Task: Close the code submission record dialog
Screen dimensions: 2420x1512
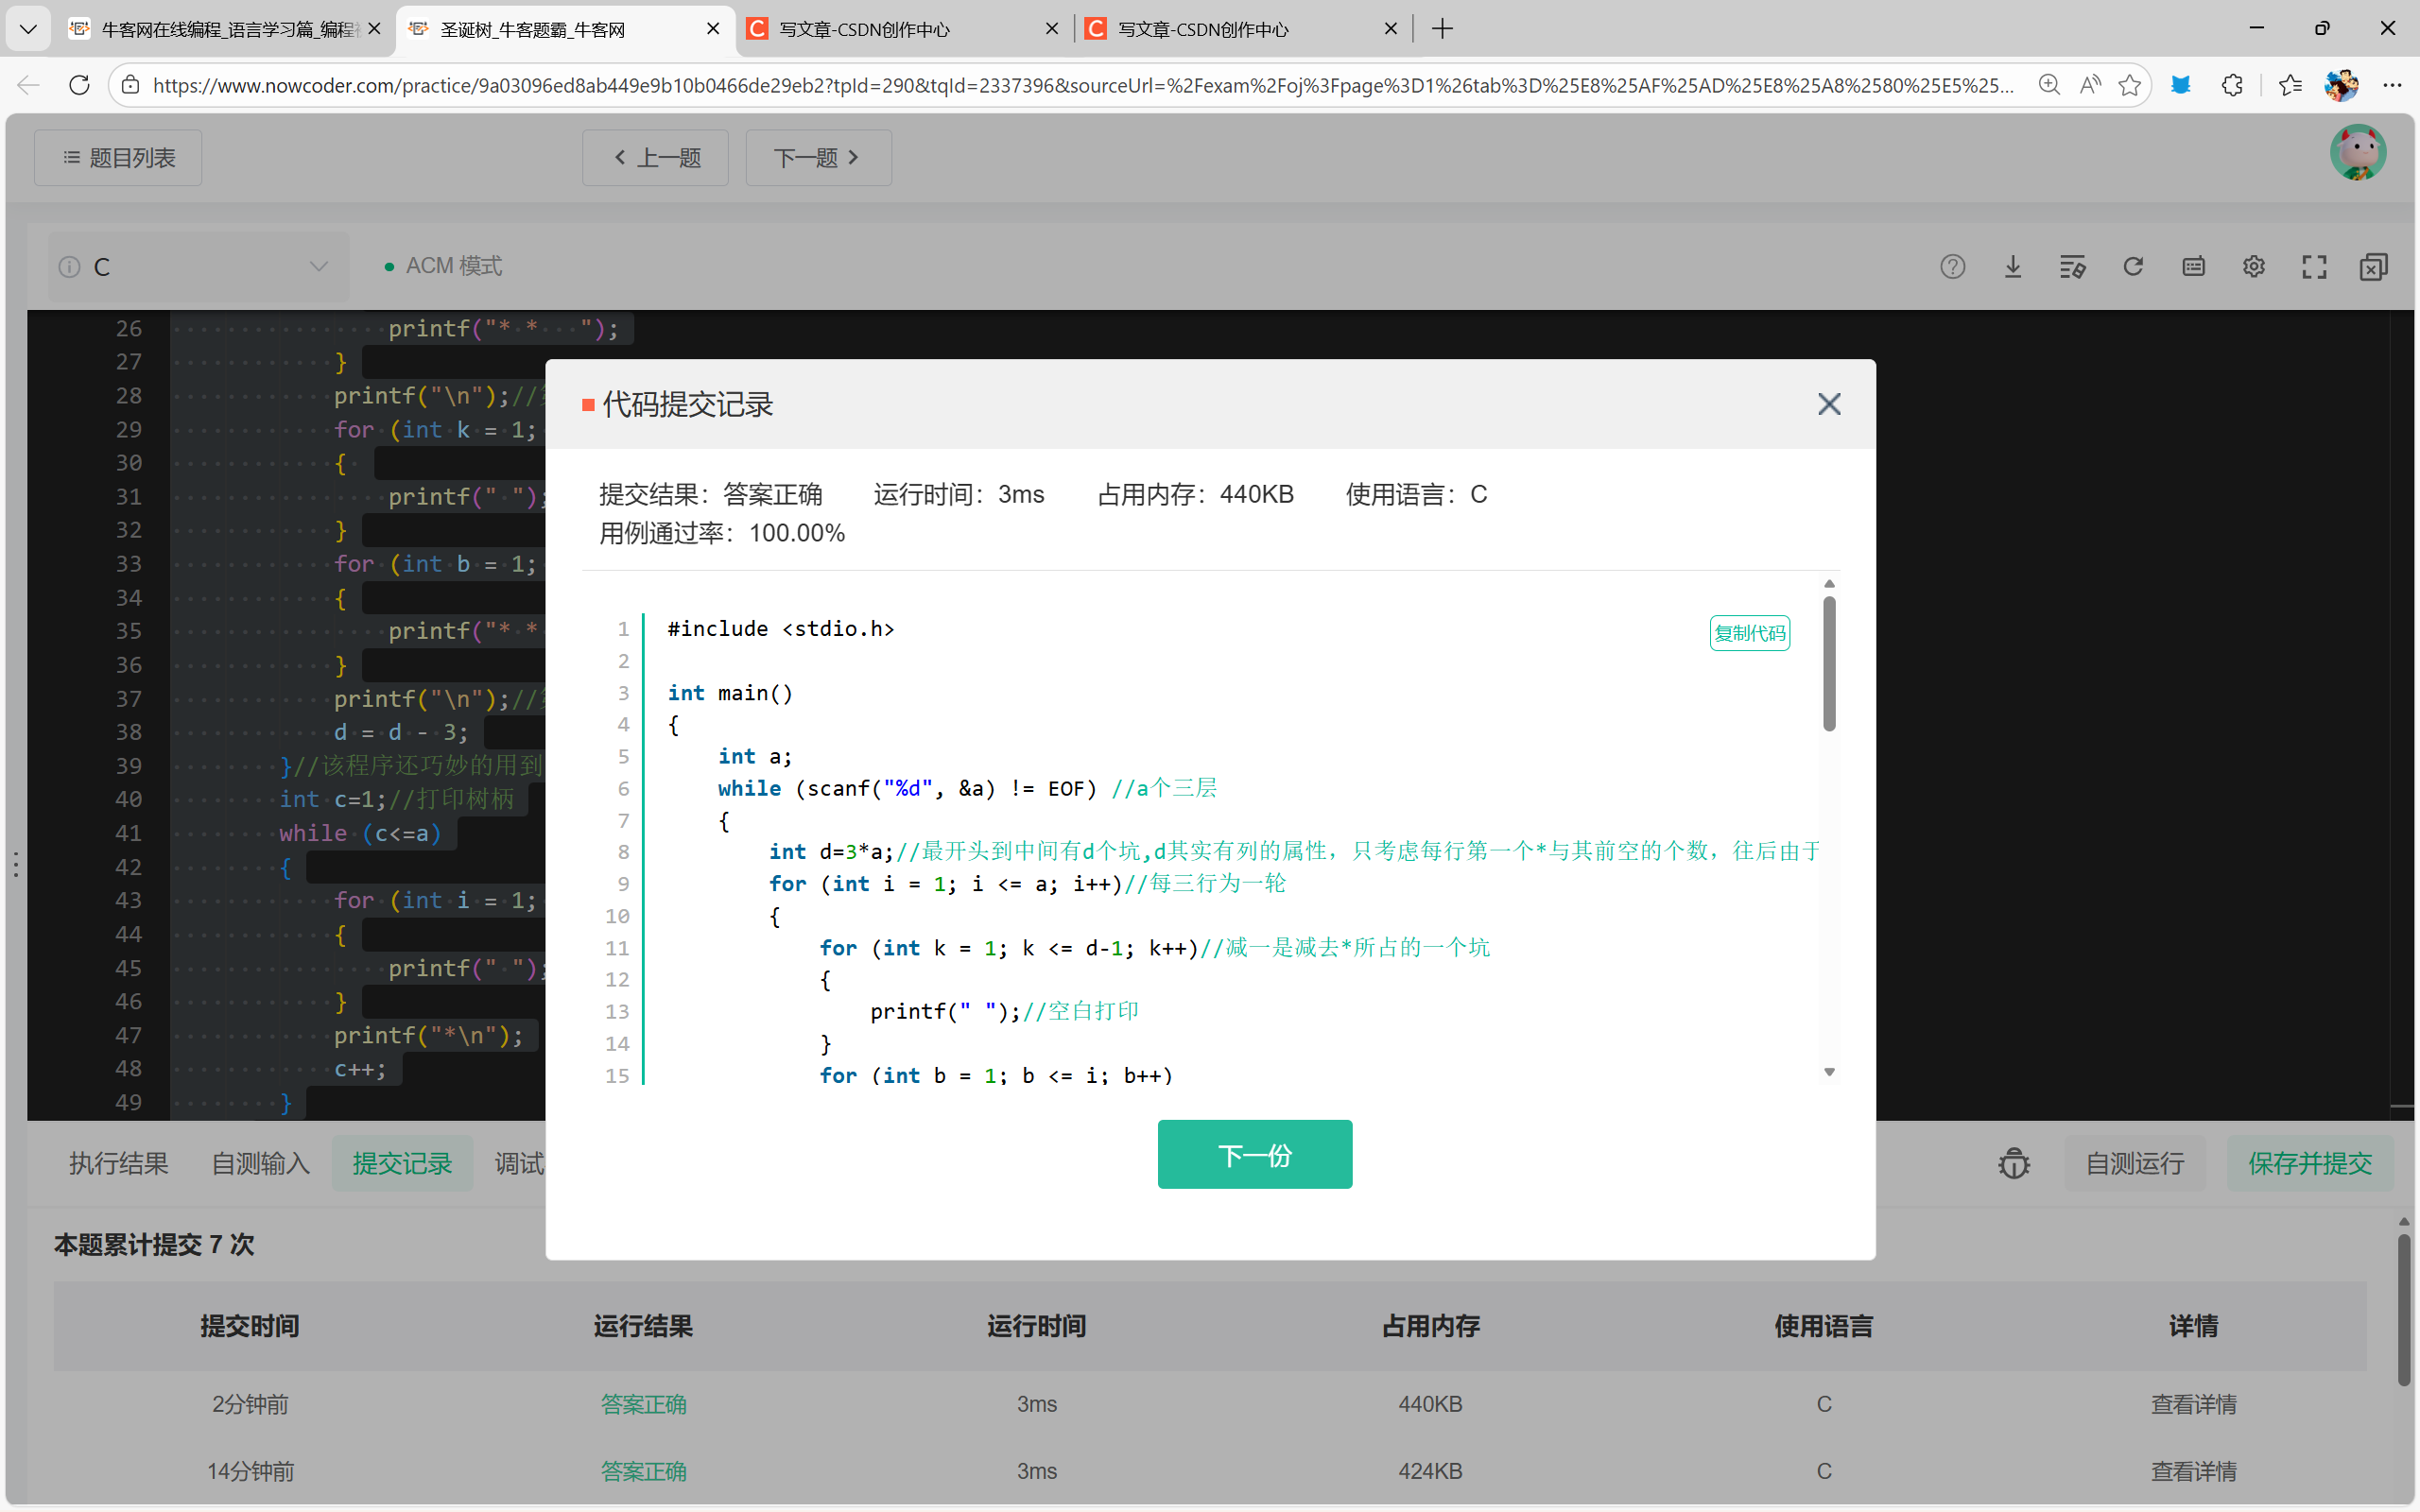Action: coord(1828,404)
